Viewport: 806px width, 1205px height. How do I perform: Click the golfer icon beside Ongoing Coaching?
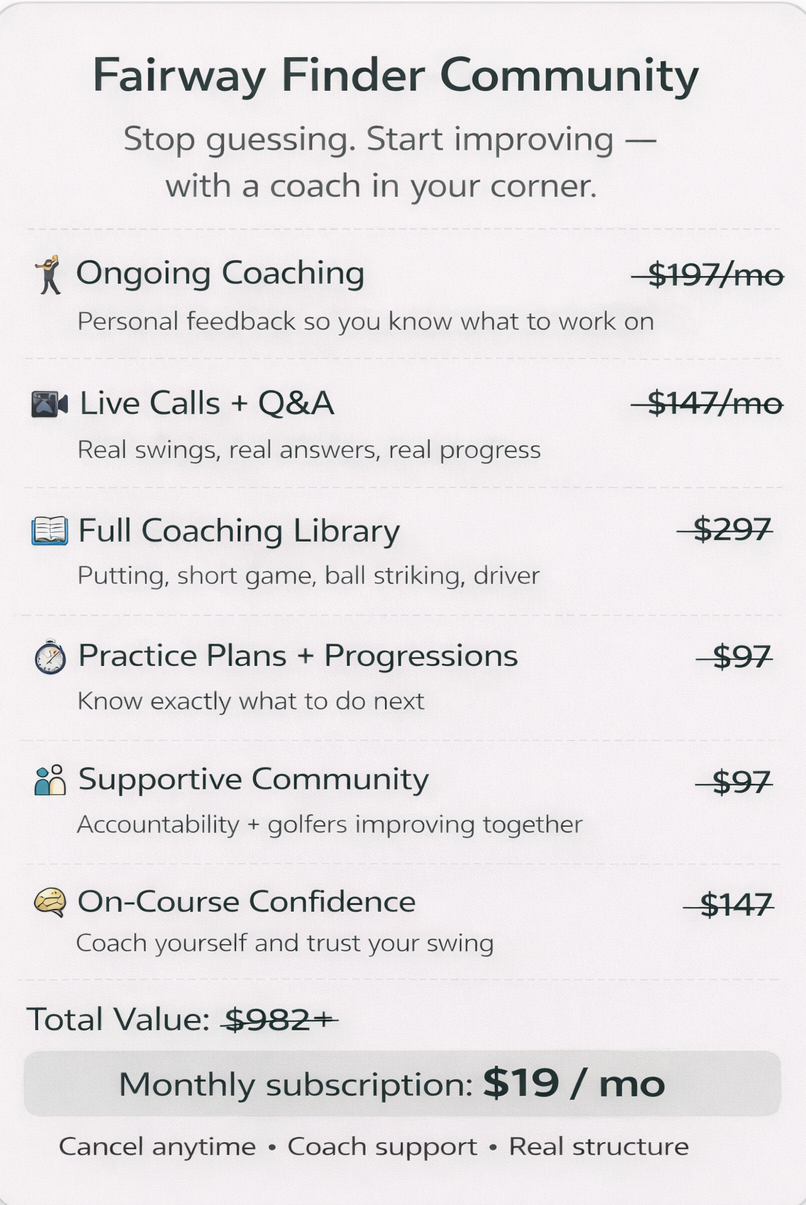coord(47,274)
